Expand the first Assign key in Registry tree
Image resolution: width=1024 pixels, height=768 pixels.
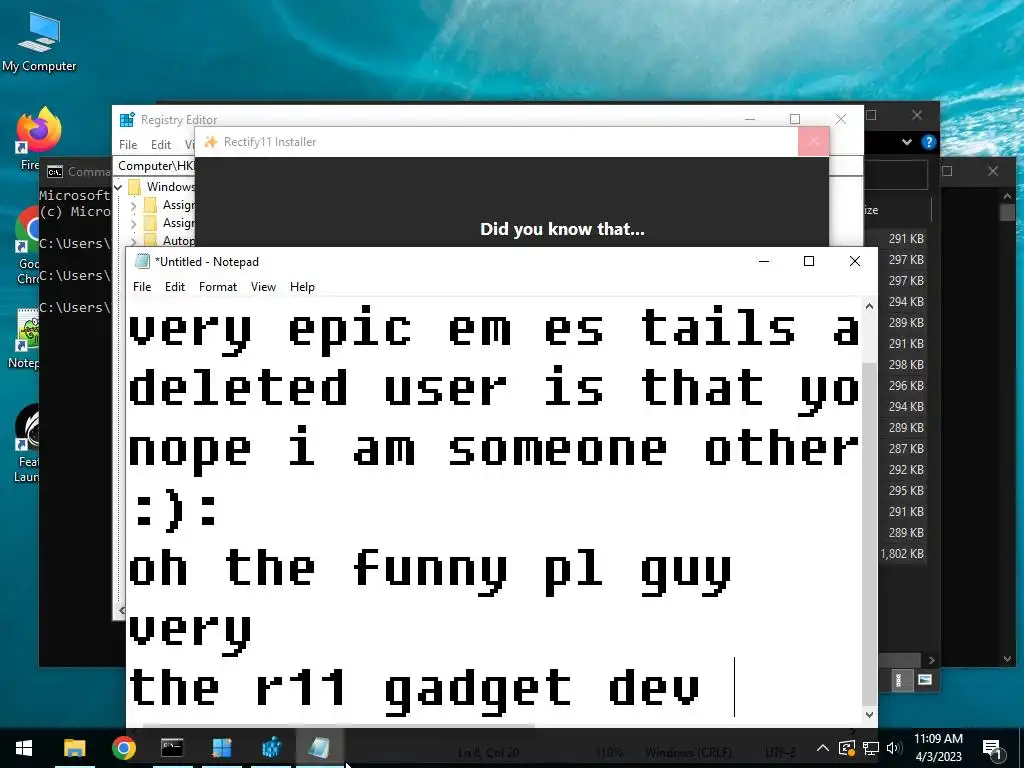(133, 206)
